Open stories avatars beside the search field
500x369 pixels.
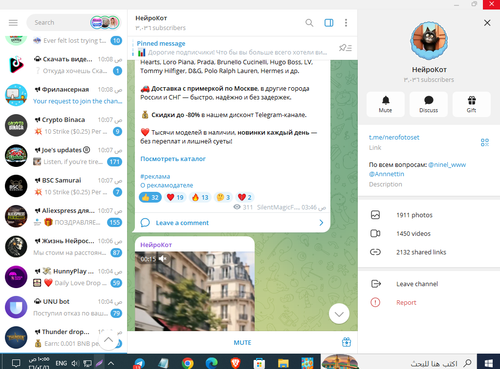point(104,22)
